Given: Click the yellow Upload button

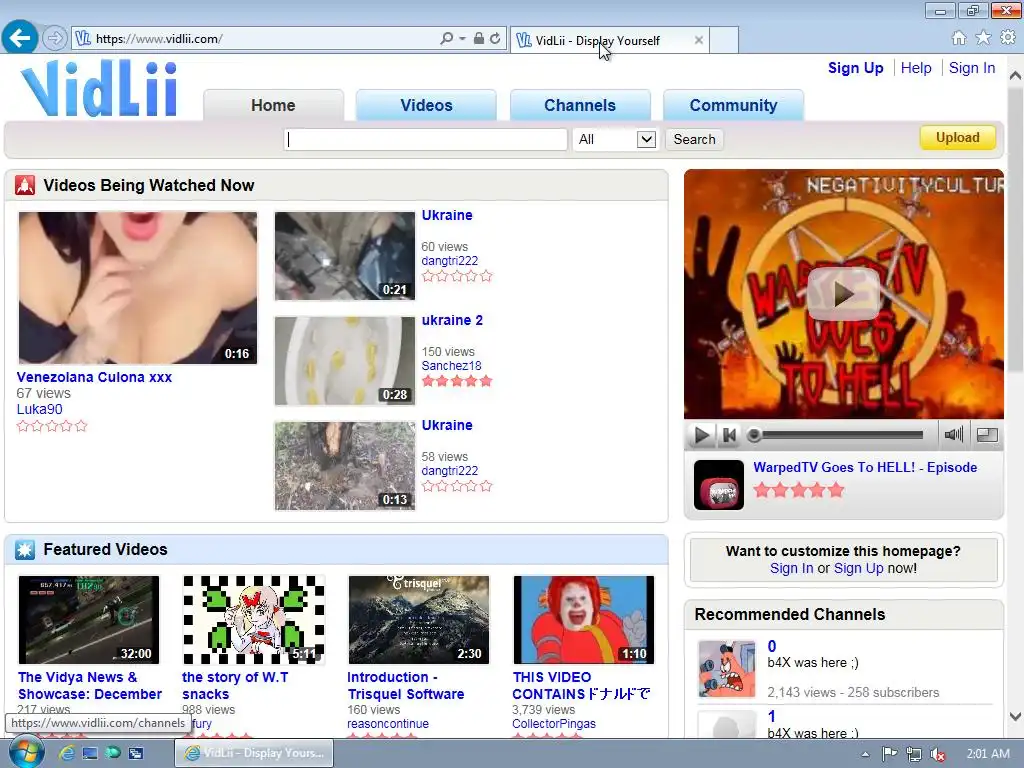Looking at the screenshot, I should (x=957, y=138).
